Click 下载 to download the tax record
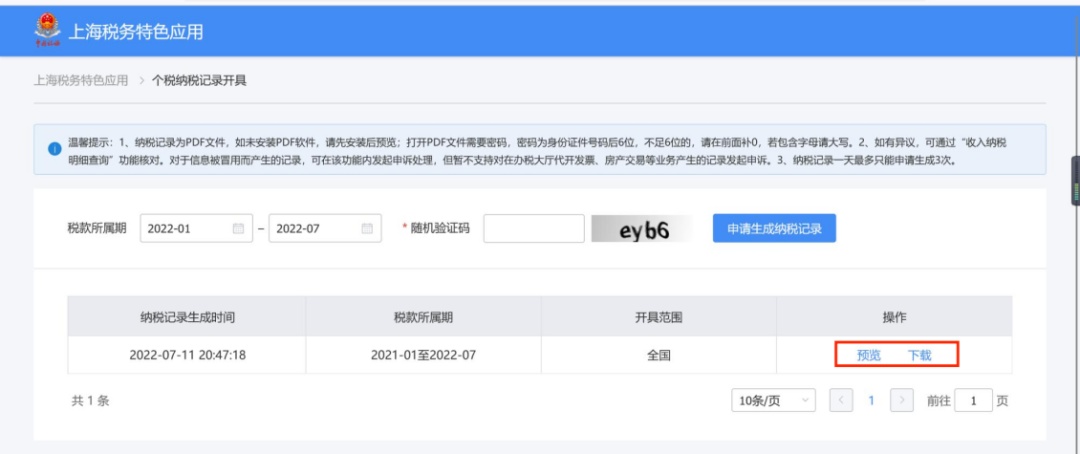This screenshot has height=454, width=1080. (919, 355)
